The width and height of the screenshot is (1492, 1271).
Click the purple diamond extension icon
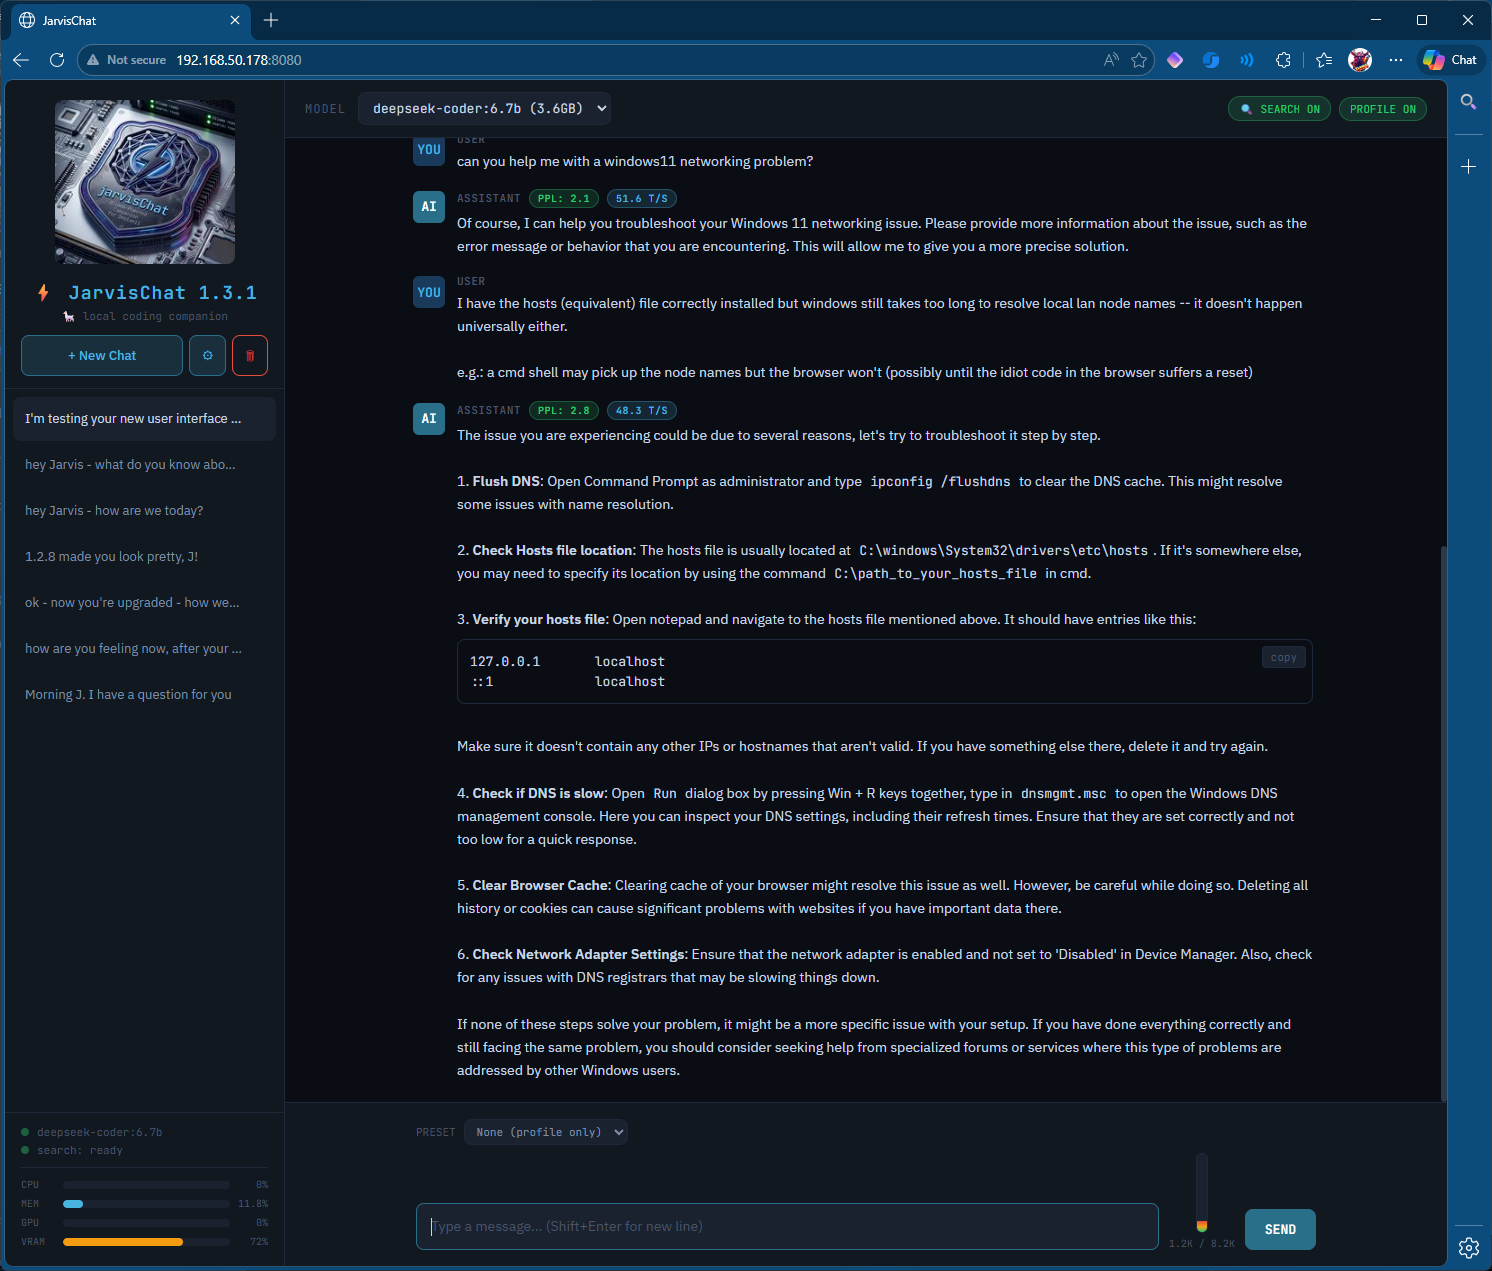(x=1175, y=60)
